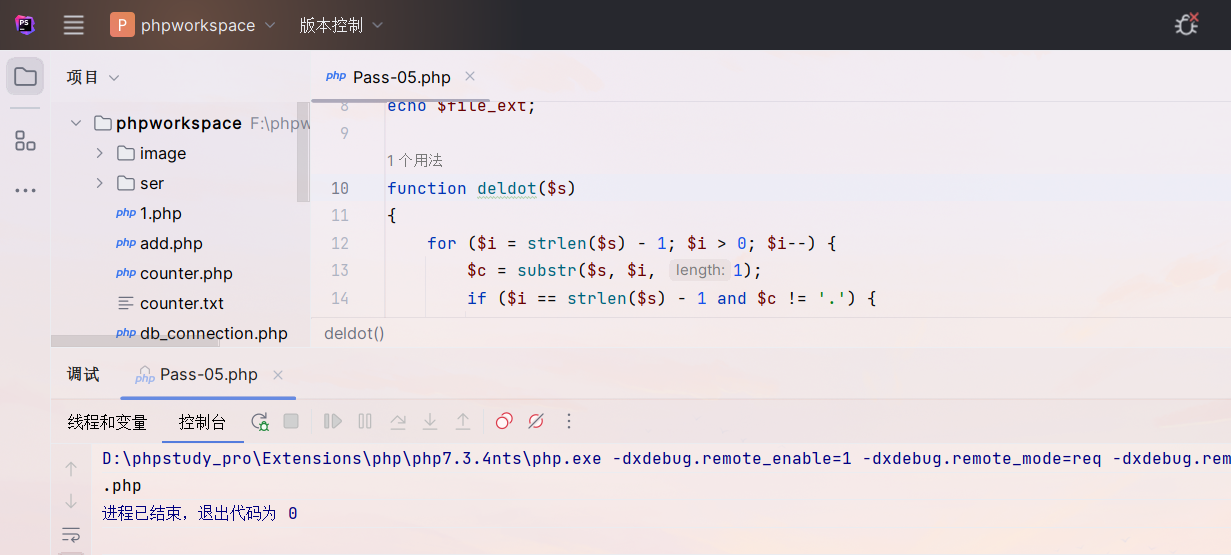Expand the image folder

(x=99, y=153)
